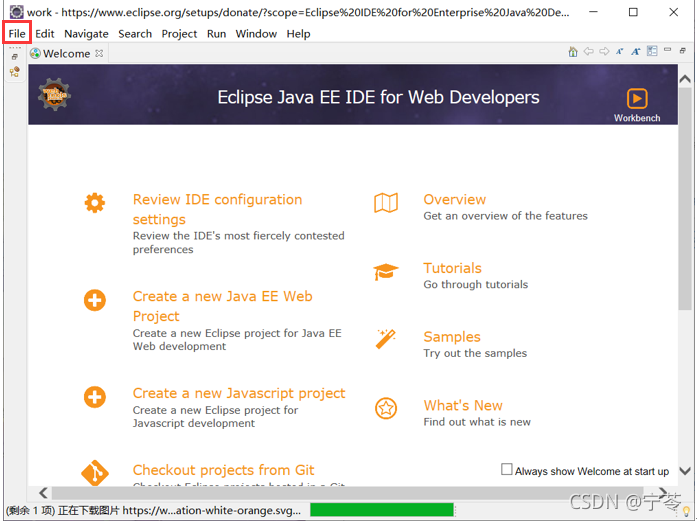The image size is (697, 521).
Task: Click plus icon for Javascript project
Action: click(95, 397)
